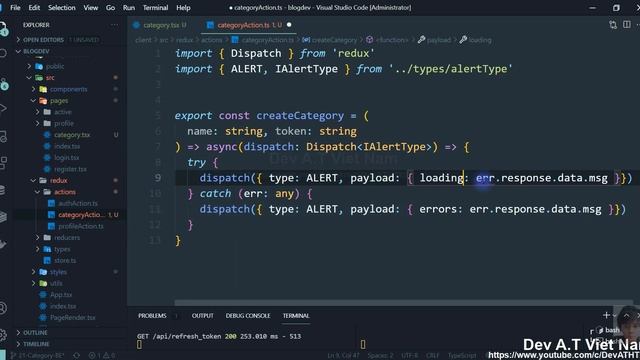Screen dimensions: 640x360
Task: Open the File menu
Action: click(x=15, y=8)
